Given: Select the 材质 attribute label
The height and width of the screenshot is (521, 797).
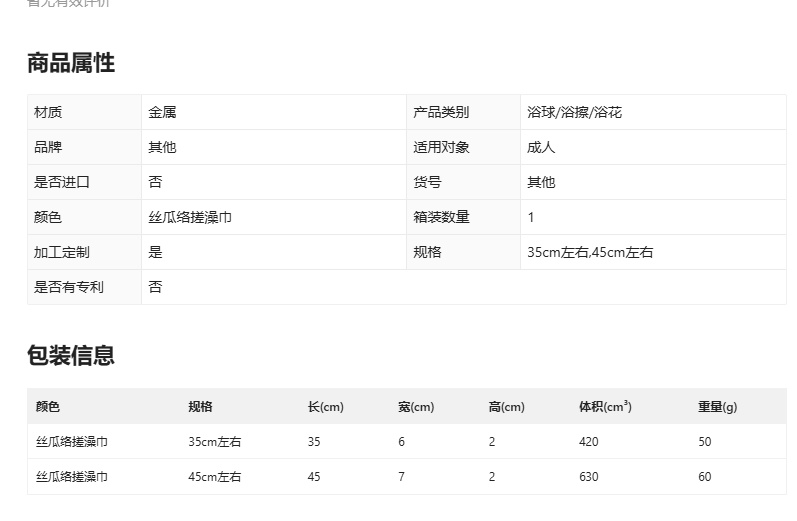Looking at the screenshot, I should pos(48,112).
